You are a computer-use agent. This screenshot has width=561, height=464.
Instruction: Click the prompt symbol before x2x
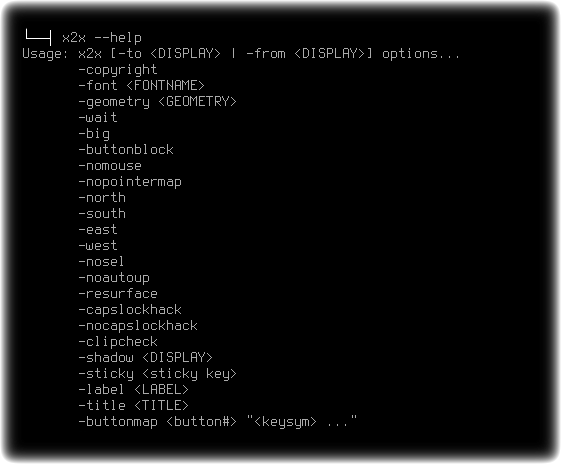(x=39, y=37)
